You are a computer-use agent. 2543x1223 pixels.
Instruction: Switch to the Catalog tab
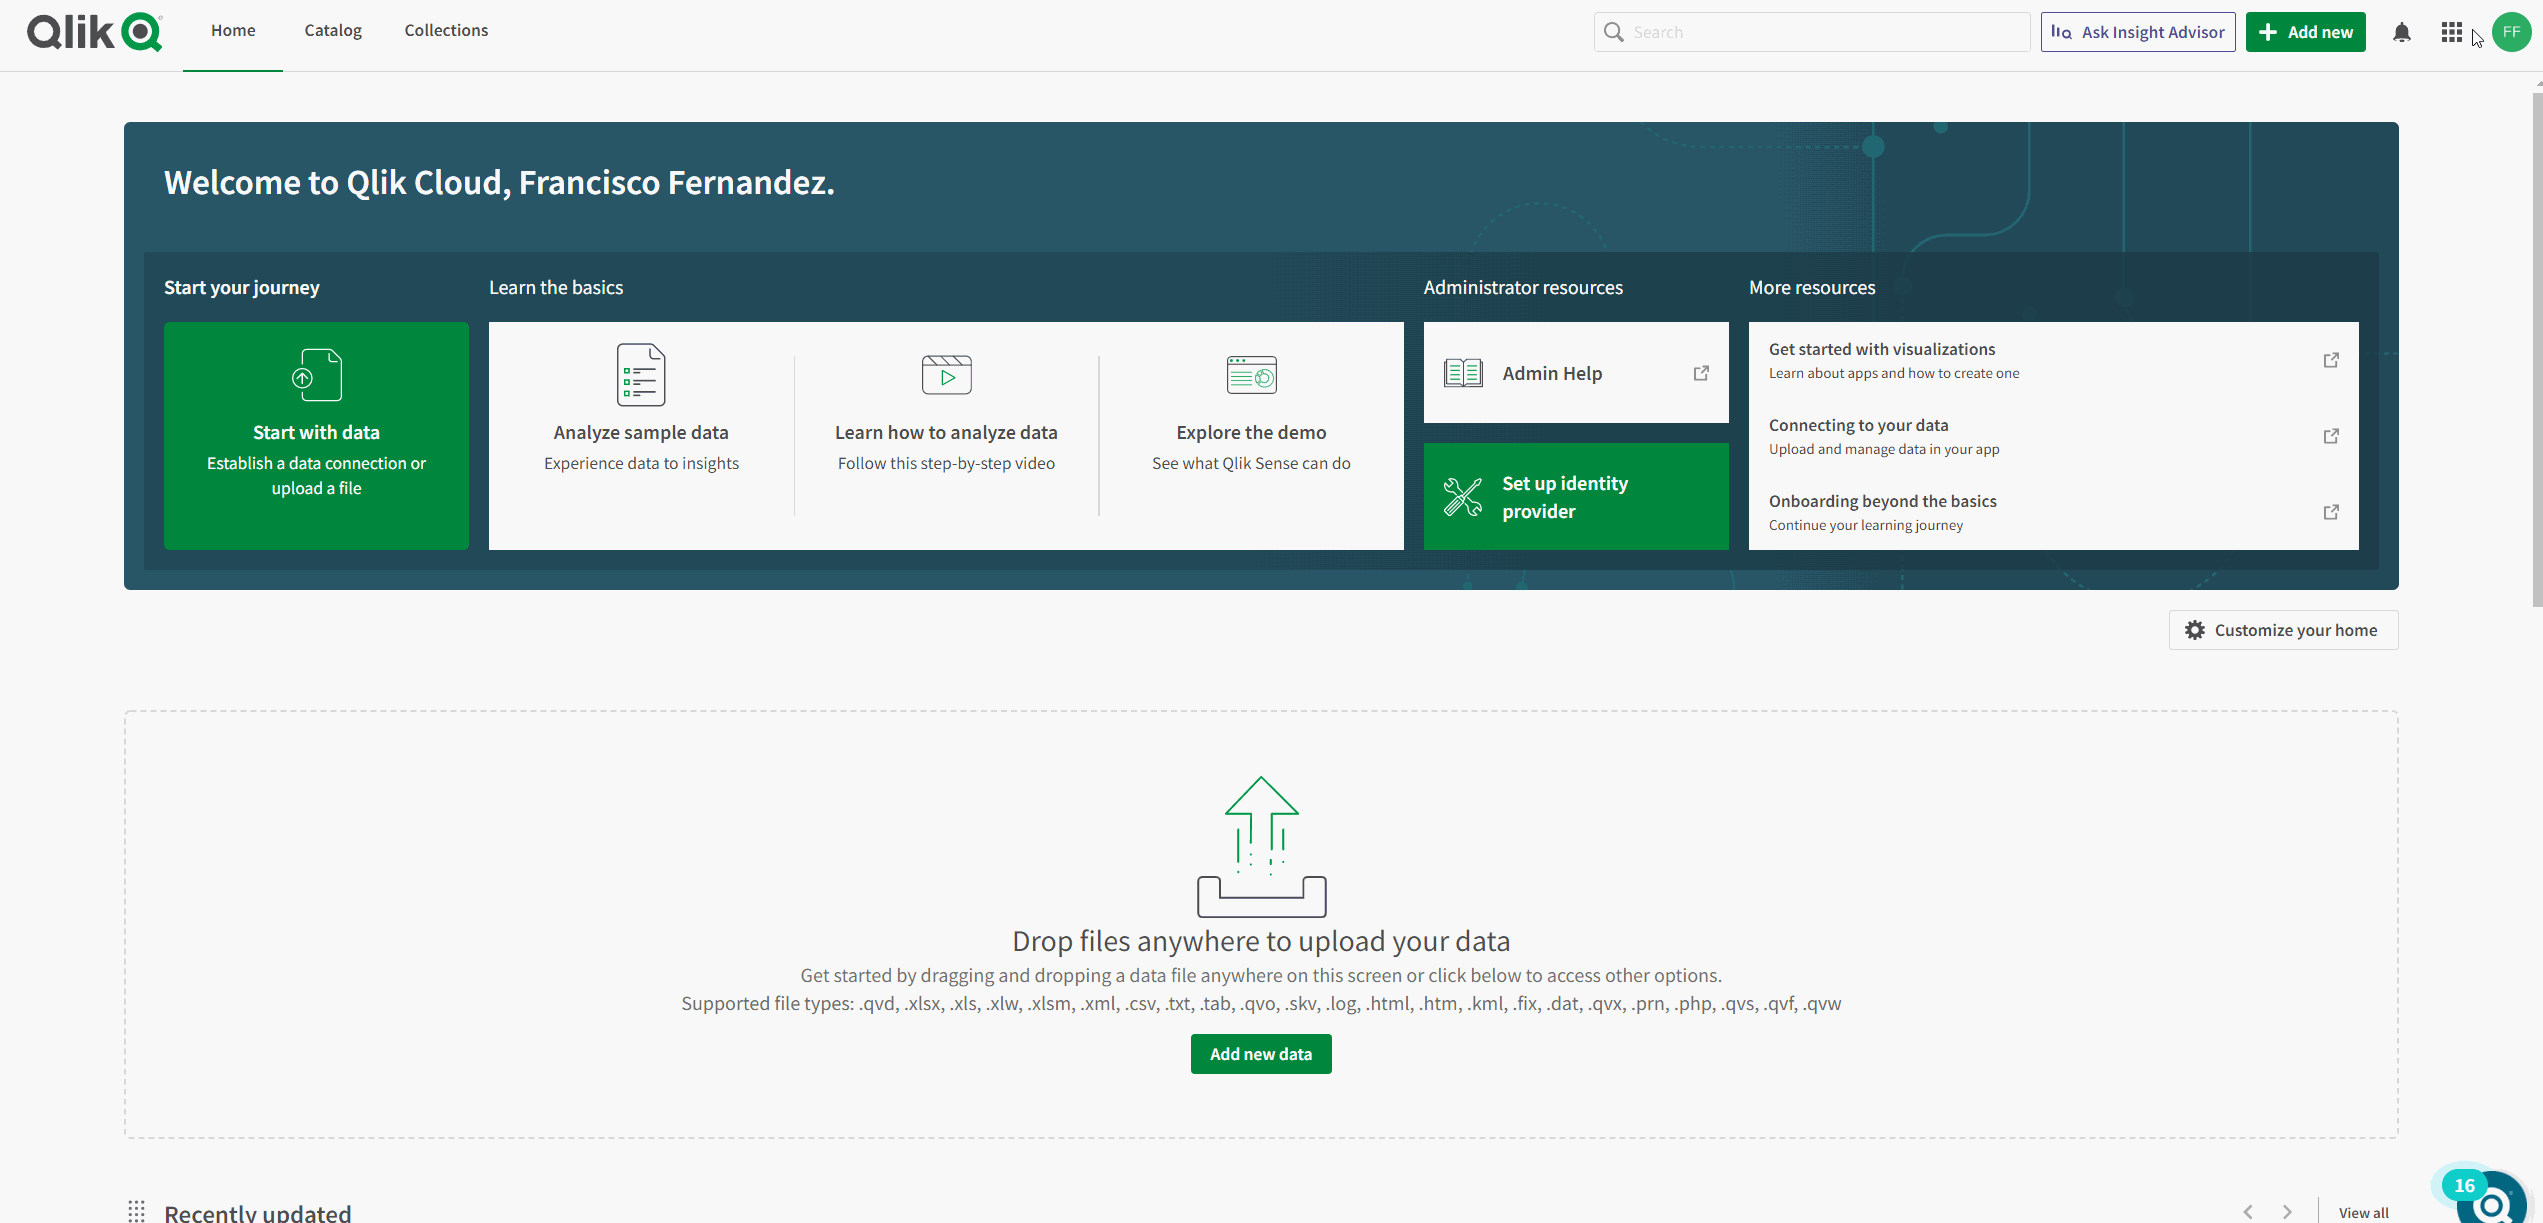[333, 30]
